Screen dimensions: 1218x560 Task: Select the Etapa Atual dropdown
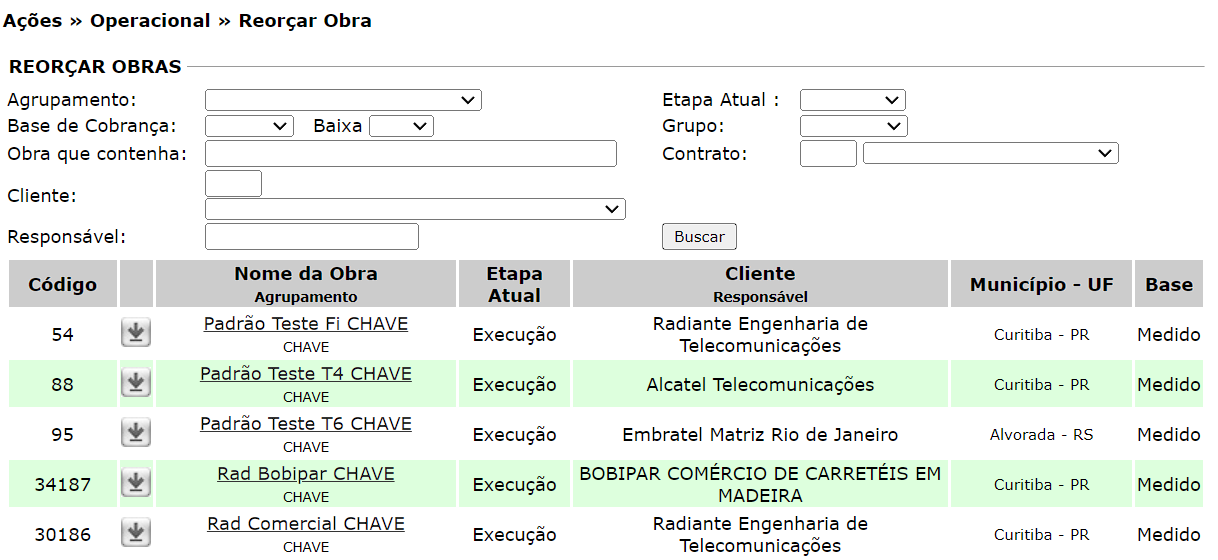[852, 100]
